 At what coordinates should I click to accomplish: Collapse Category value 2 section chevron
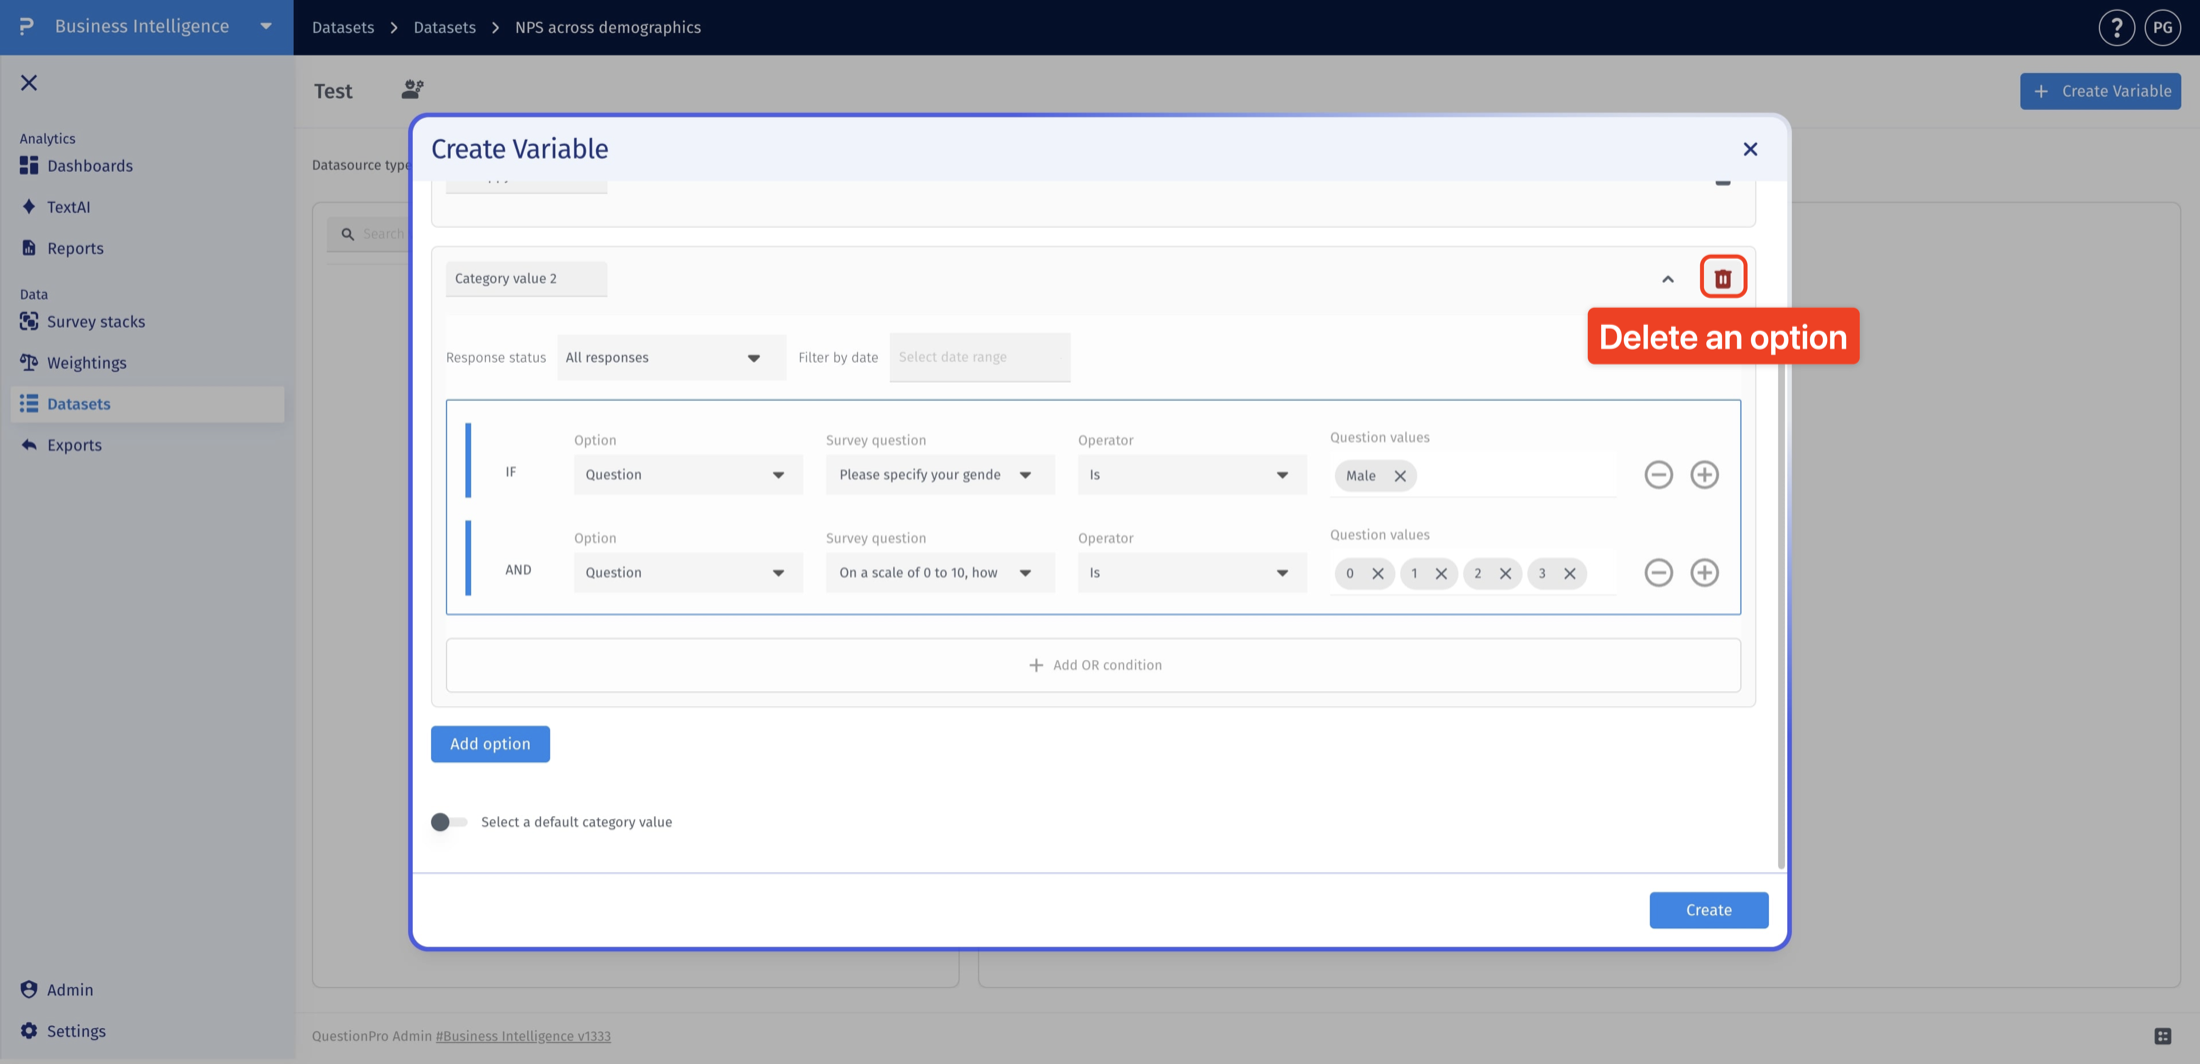pos(1667,279)
